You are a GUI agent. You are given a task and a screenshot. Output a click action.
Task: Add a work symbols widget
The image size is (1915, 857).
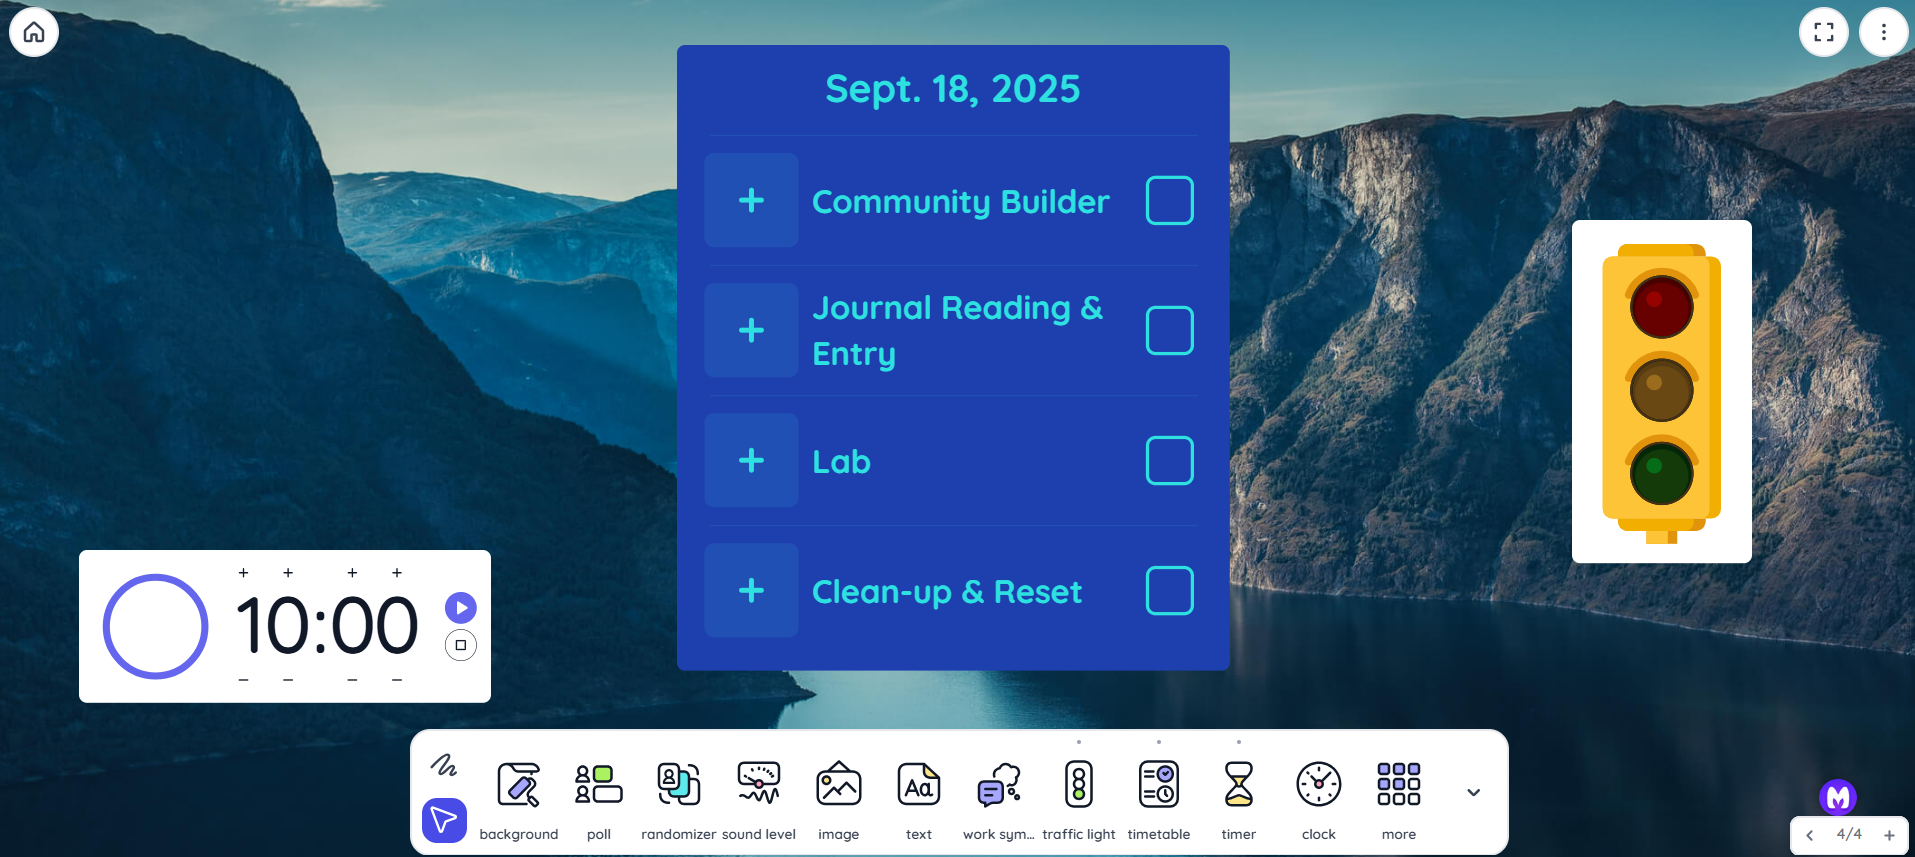click(x=999, y=801)
